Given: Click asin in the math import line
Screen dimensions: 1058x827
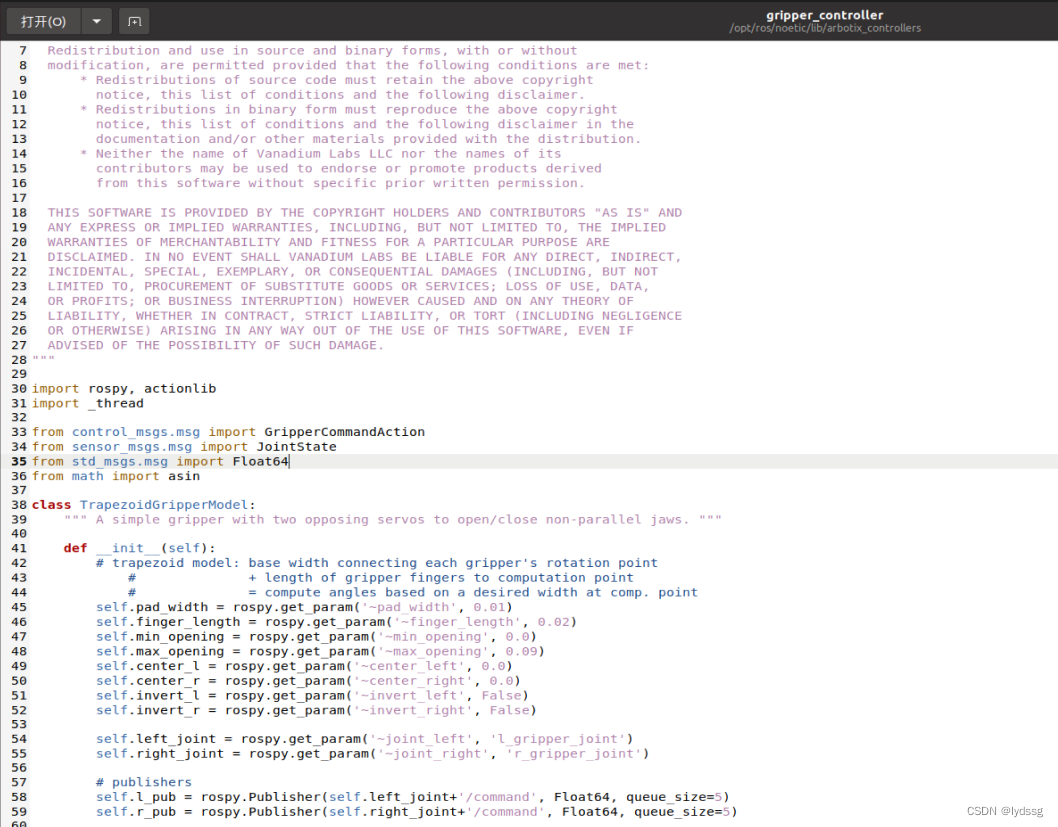Looking at the screenshot, I should [x=183, y=476].
